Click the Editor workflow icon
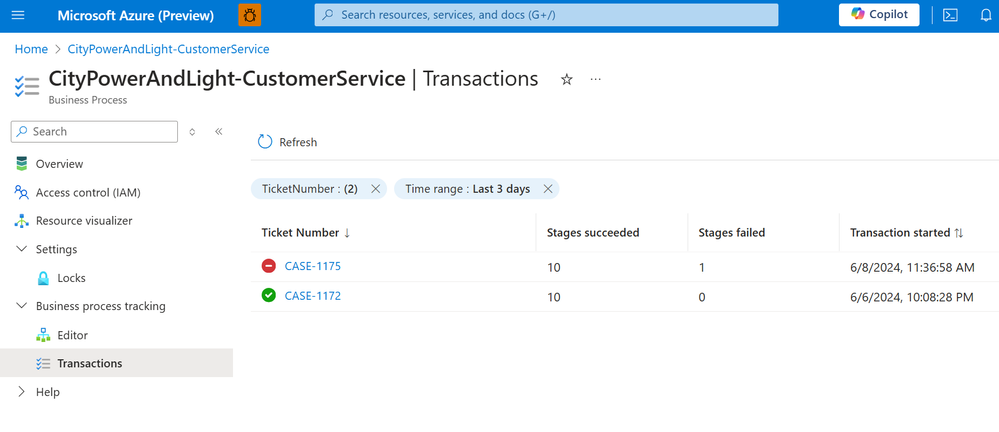This screenshot has width=999, height=432. [43, 335]
